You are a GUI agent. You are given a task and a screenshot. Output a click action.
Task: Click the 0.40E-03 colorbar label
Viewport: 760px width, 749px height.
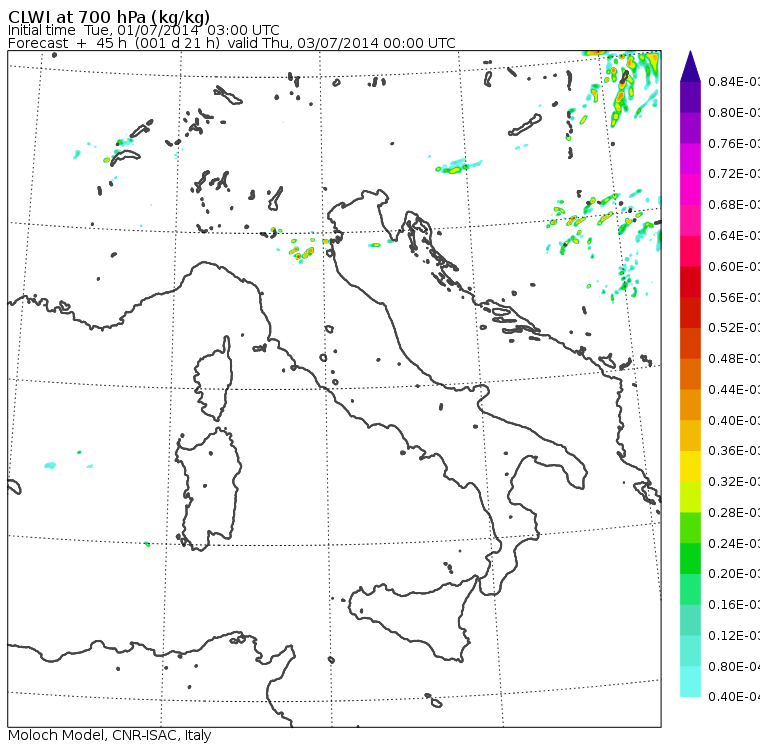(734, 420)
